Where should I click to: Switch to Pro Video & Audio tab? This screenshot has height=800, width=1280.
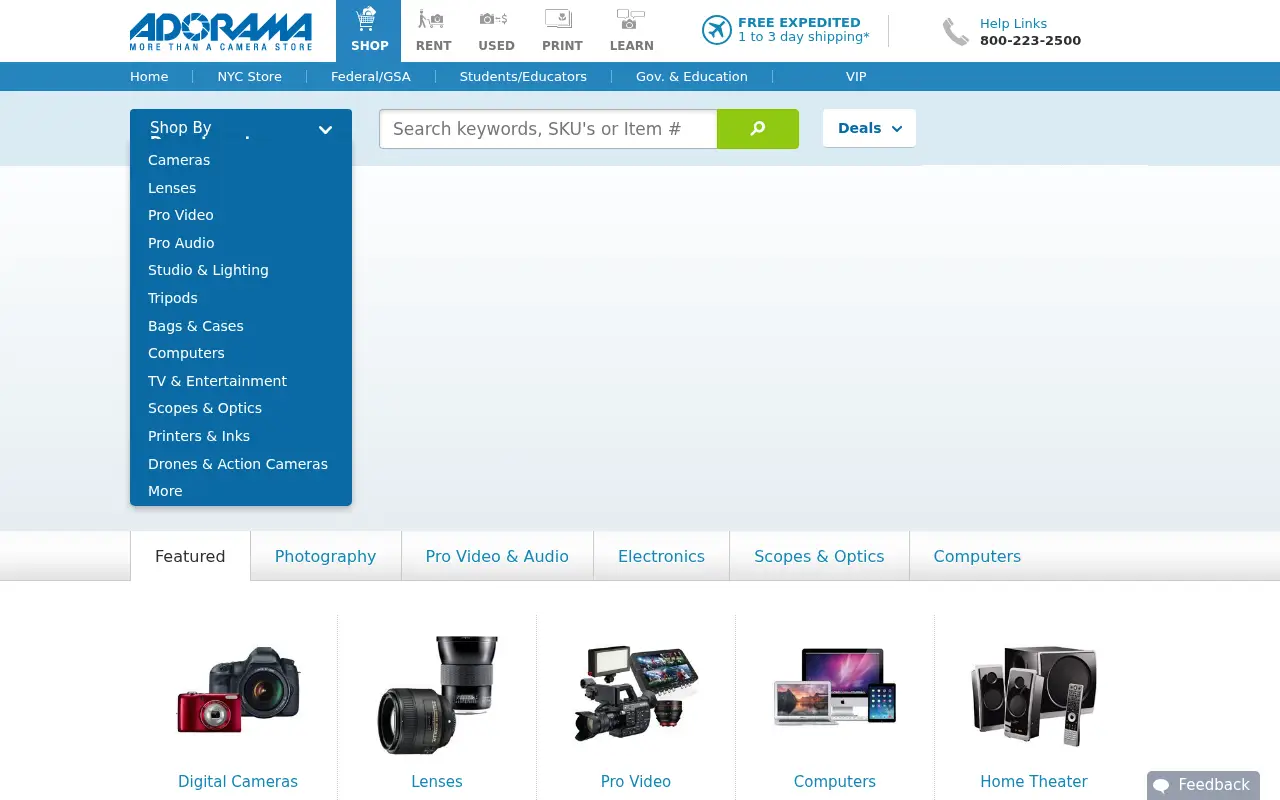click(497, 556)
